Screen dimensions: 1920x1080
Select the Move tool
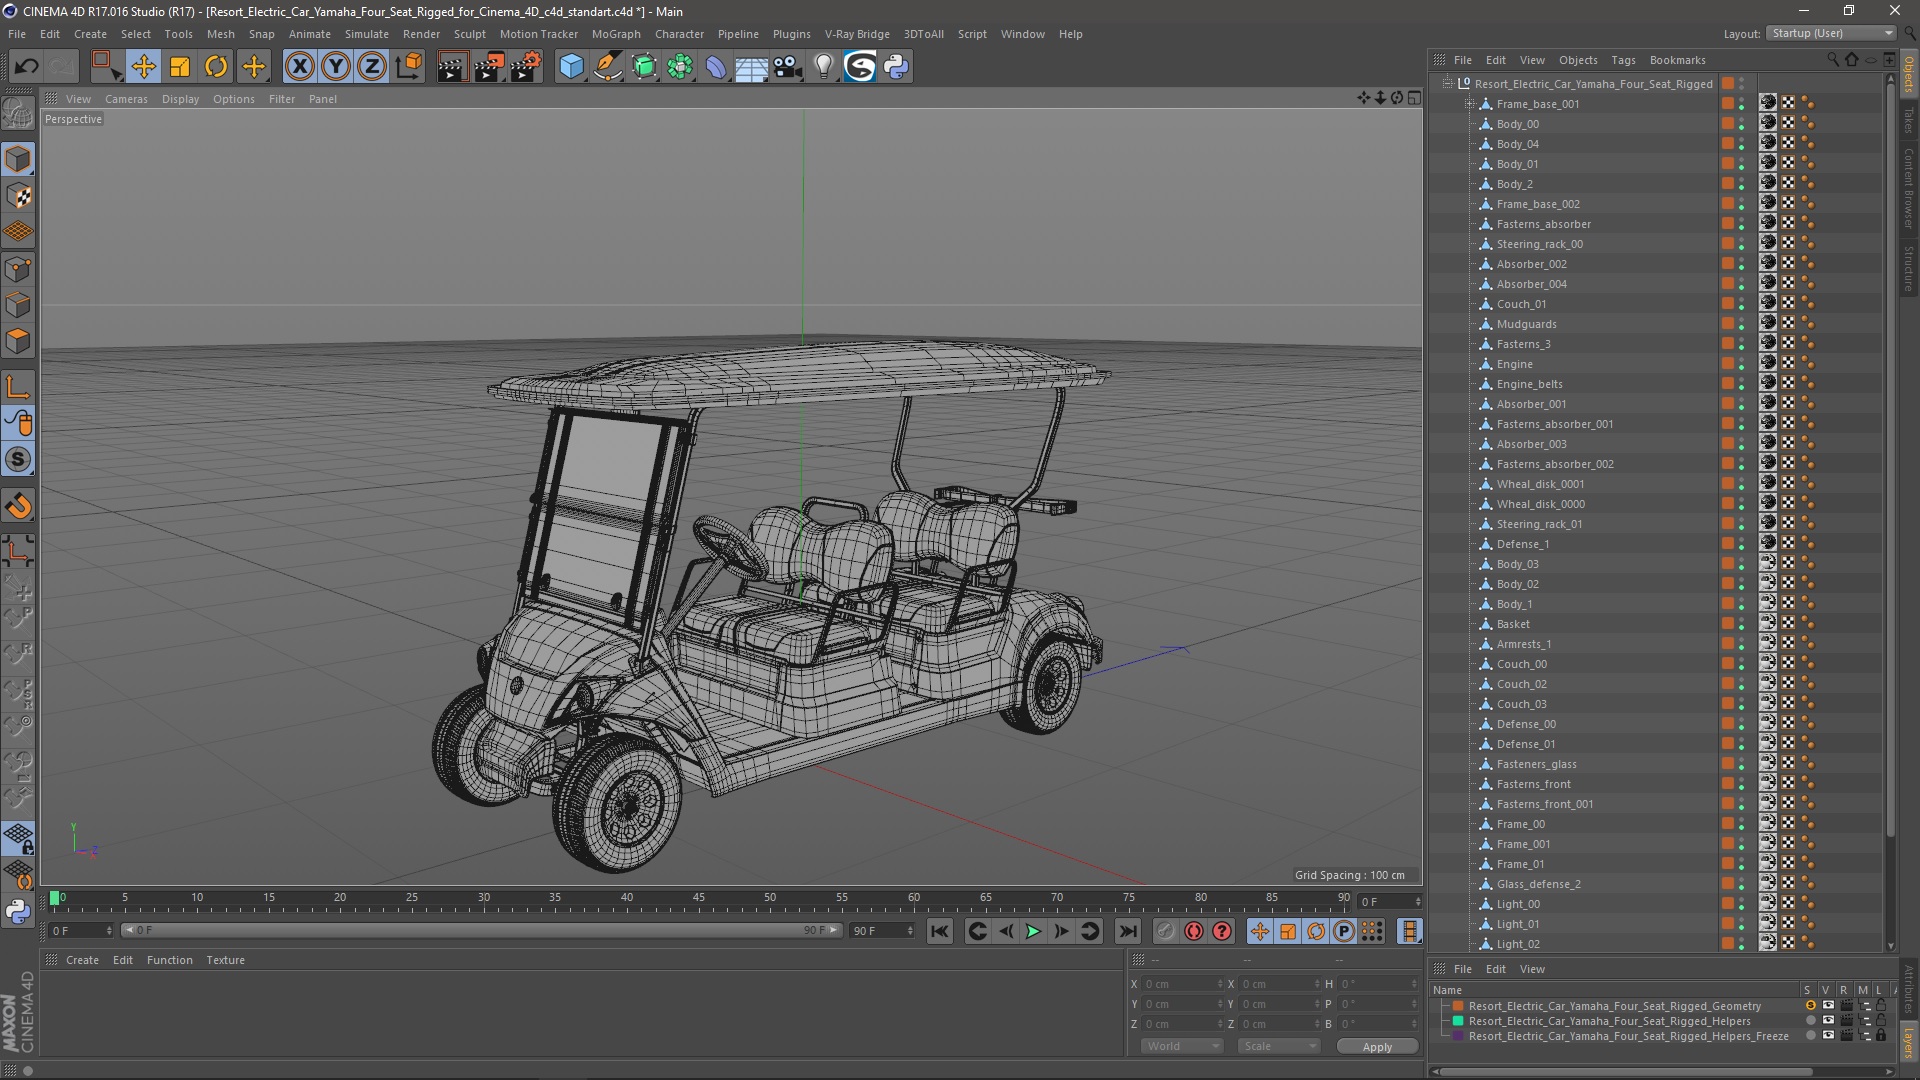143,67
